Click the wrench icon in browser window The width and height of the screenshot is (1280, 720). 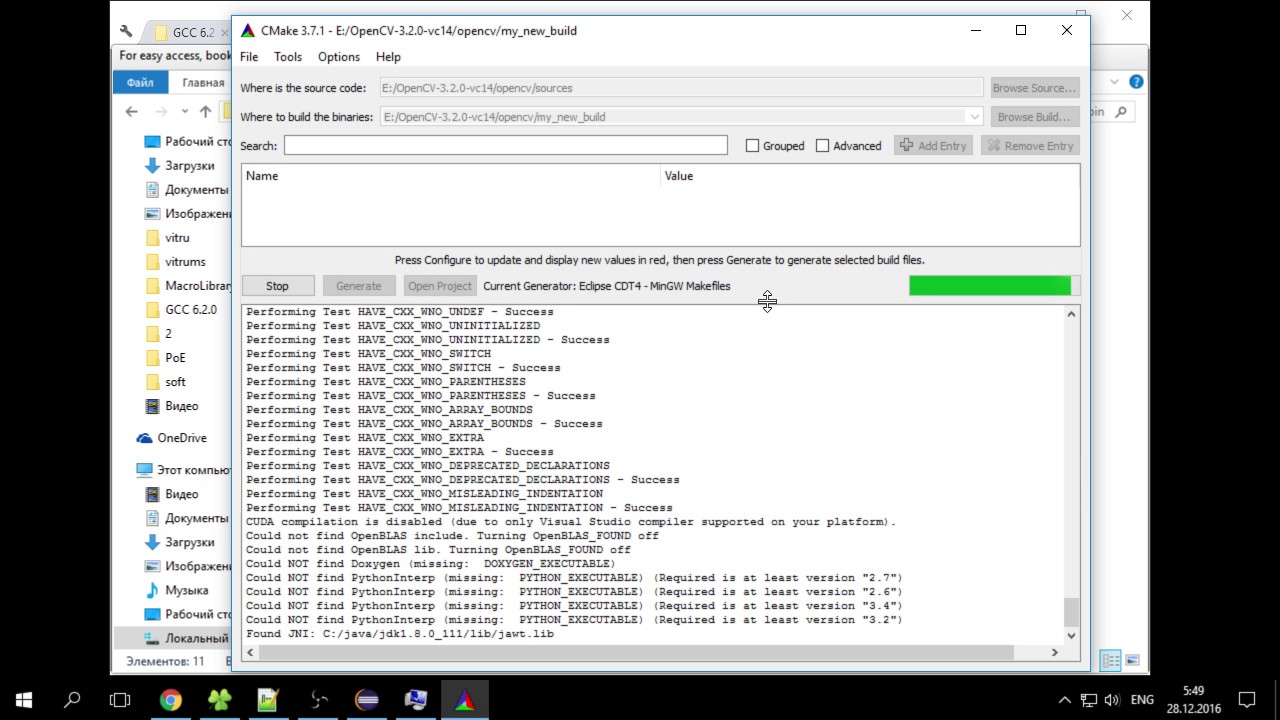coord(125,32)
